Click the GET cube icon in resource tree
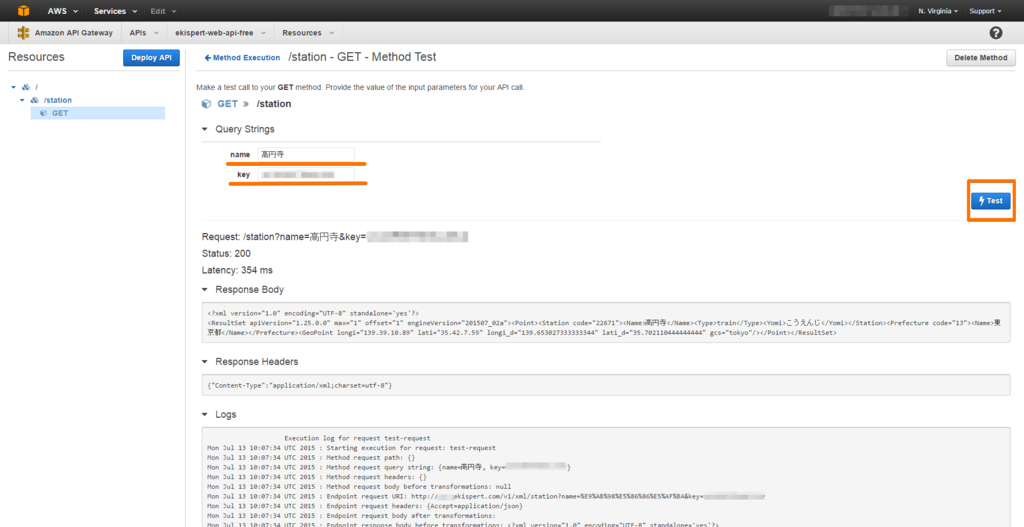 pos(44,113)
